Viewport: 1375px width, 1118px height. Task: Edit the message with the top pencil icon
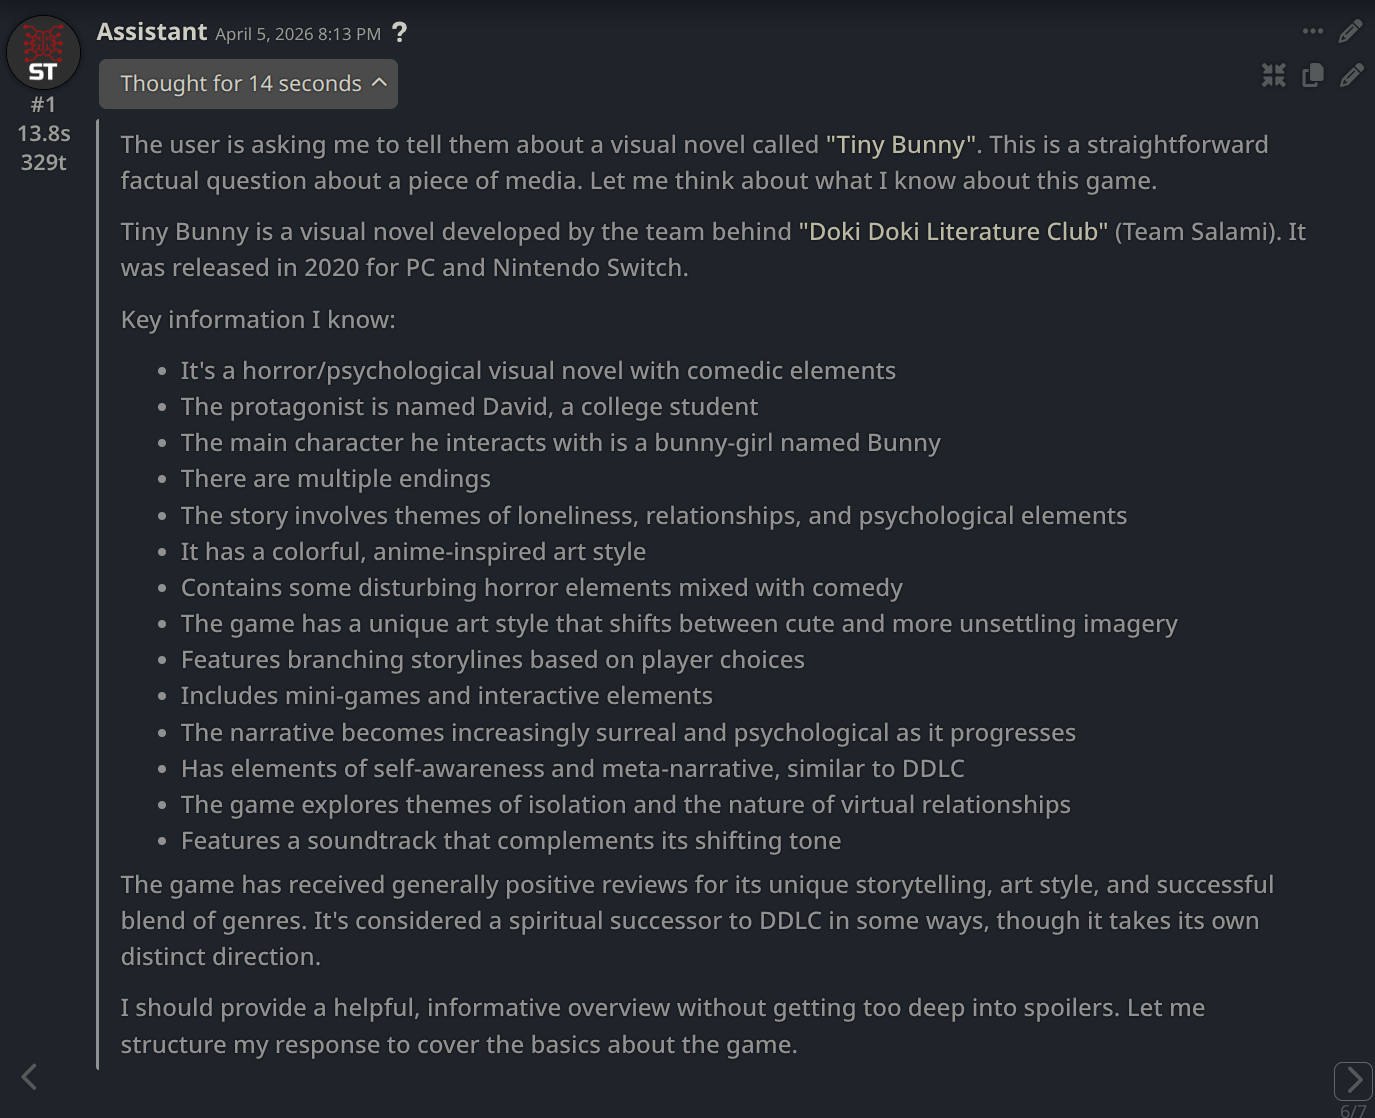(1350, 32)
